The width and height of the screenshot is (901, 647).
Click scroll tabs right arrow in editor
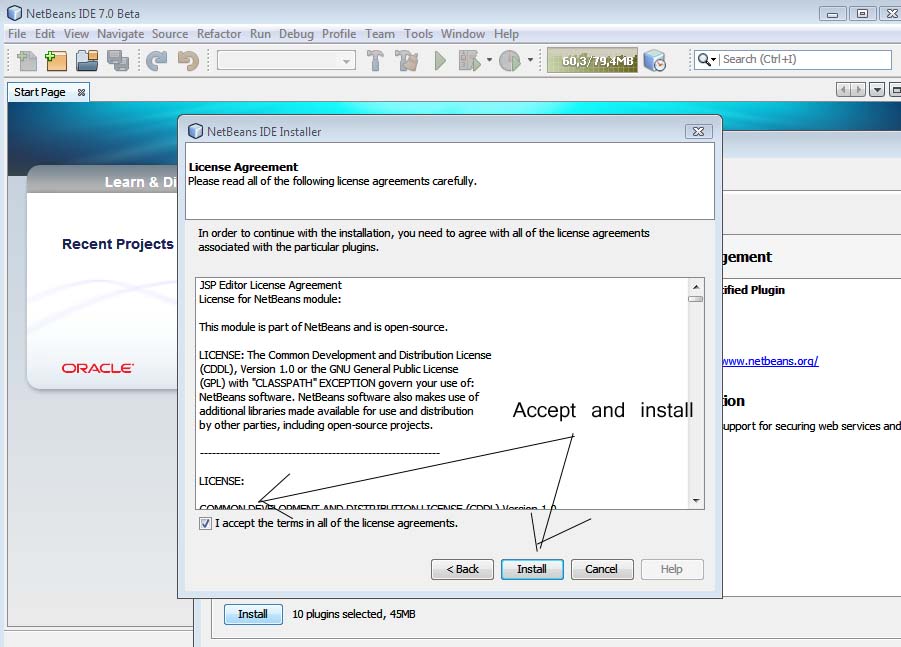857,90
